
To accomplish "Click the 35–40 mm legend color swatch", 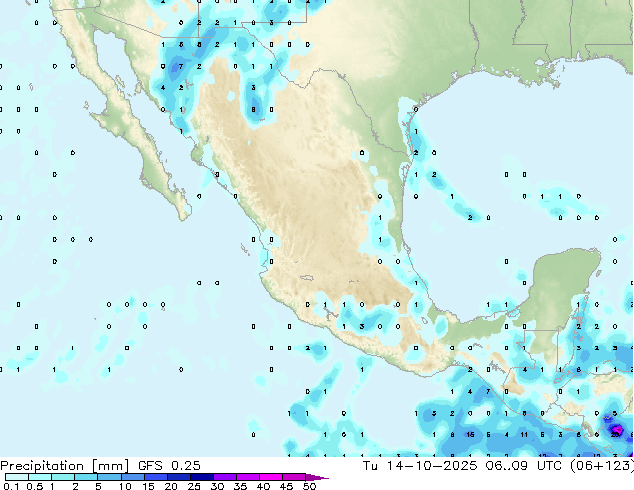I will point(247,477).
